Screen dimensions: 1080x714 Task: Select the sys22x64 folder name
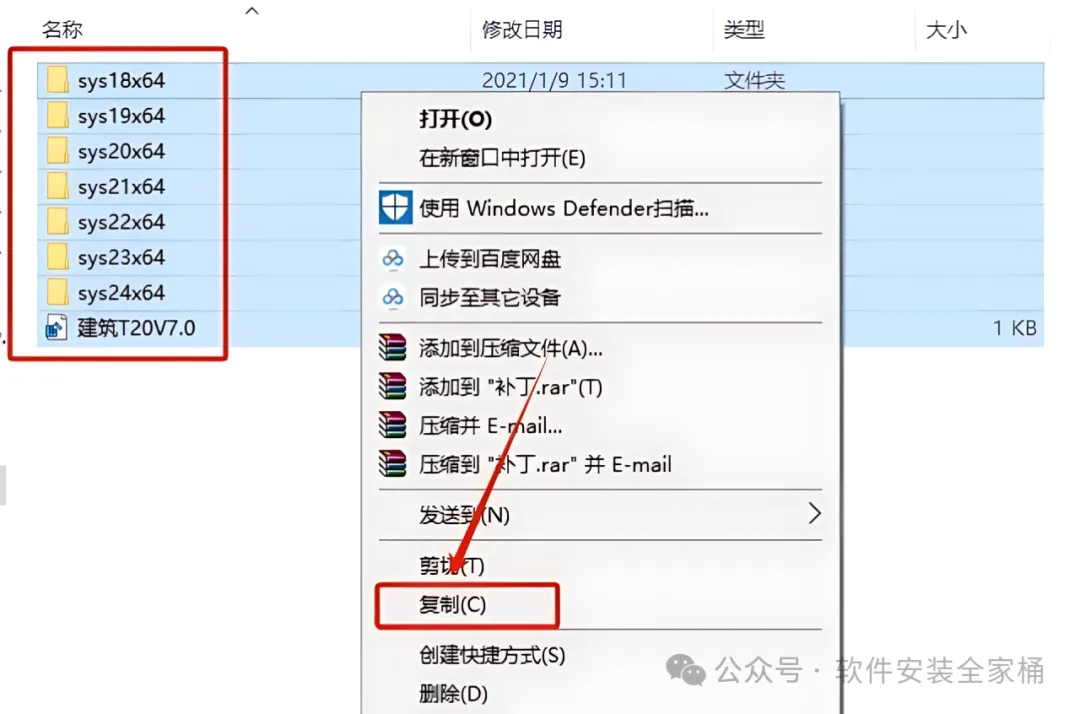[121, 222]
